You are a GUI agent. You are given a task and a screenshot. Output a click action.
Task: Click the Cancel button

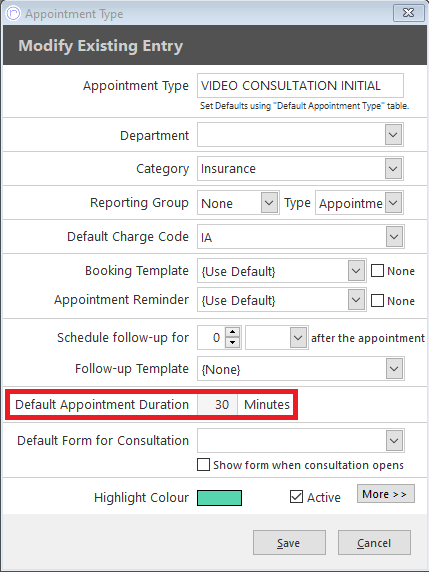click(374, 543)
